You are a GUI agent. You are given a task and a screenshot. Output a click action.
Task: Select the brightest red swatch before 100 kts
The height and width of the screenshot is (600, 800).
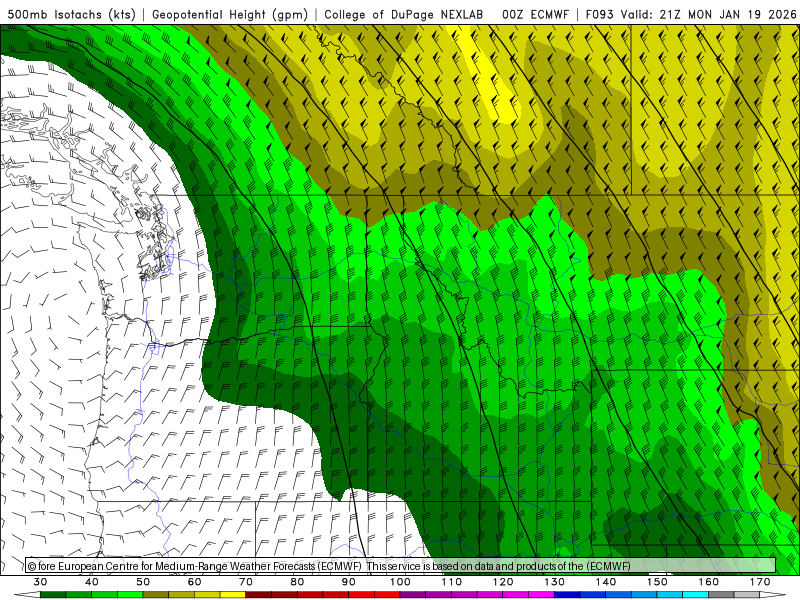tap(387, 595)
